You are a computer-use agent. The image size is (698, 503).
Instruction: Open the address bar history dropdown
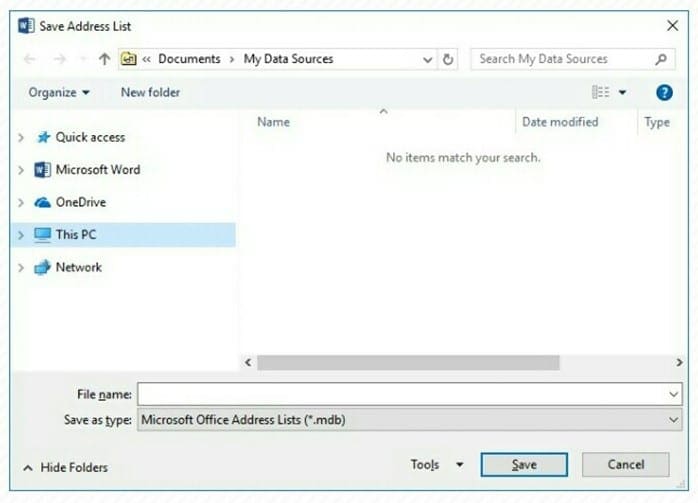pyautogui.click(x=427, y=59)
